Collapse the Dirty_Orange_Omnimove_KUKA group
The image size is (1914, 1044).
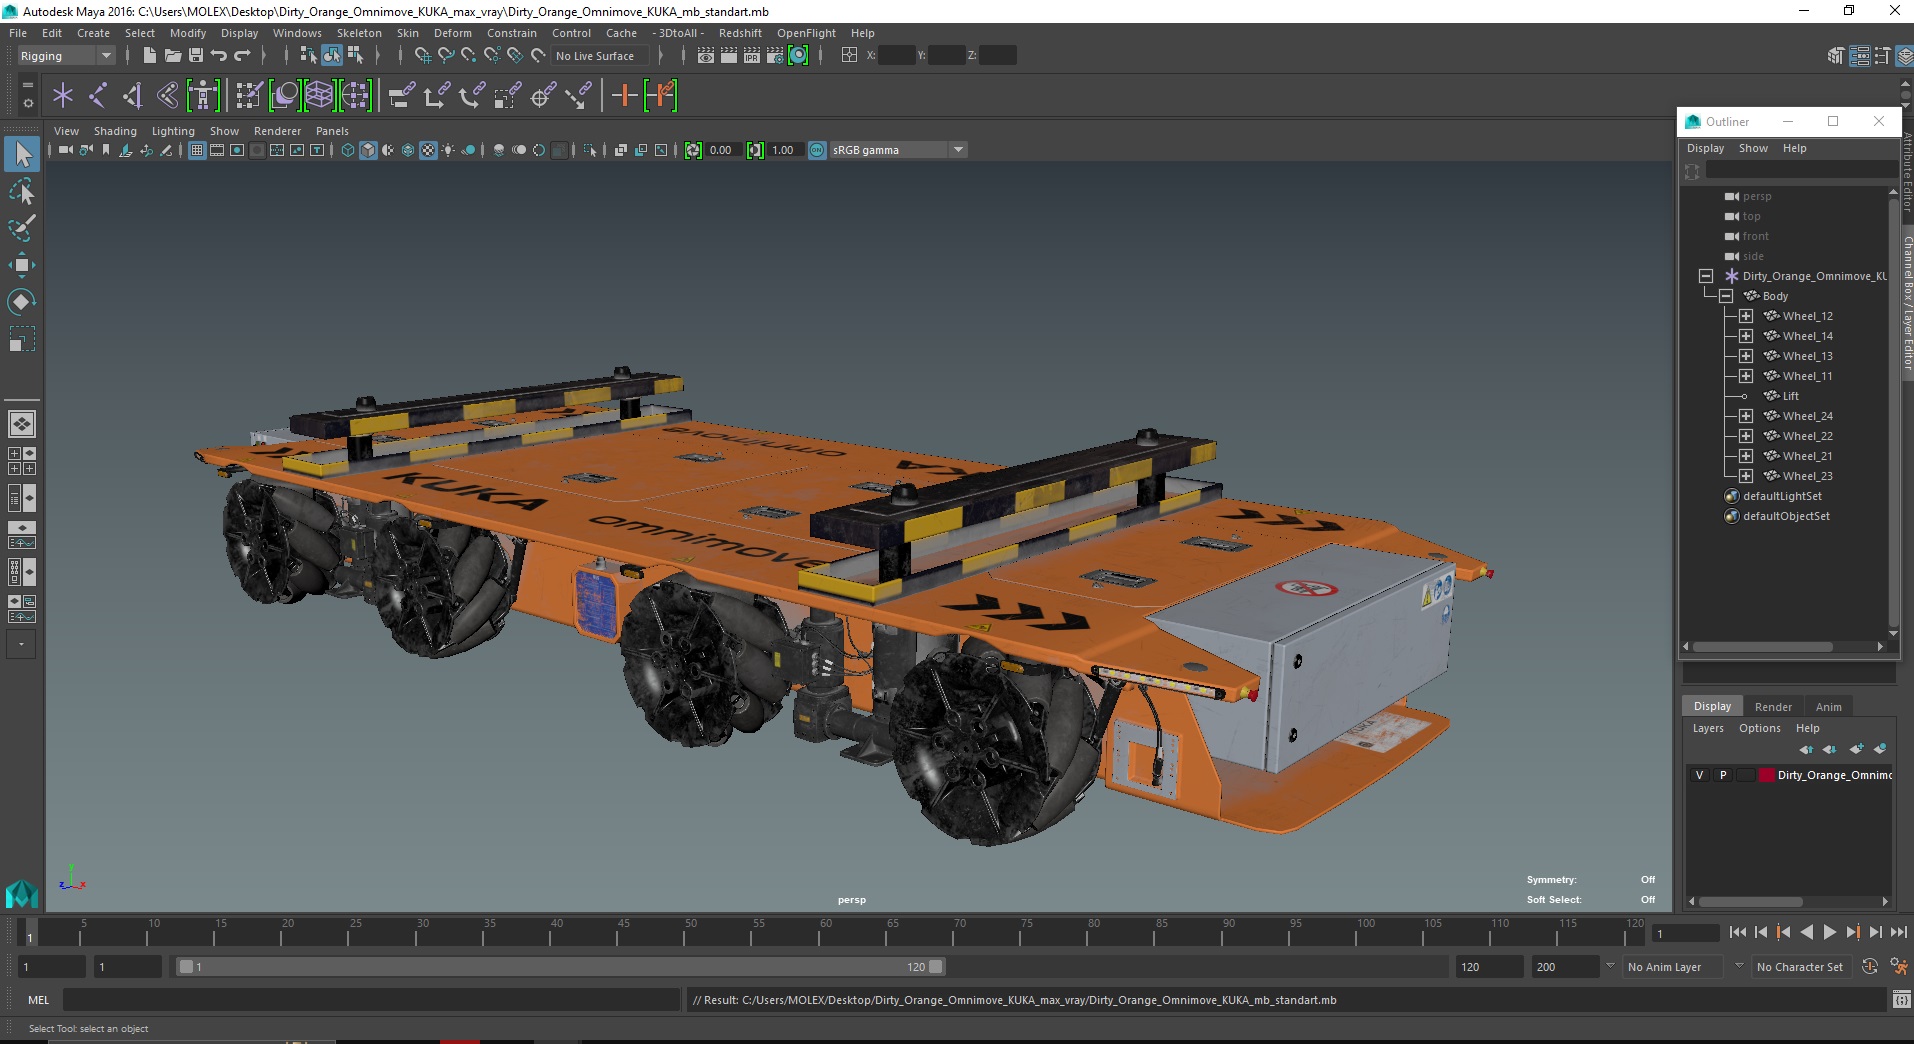[1706, 276]
